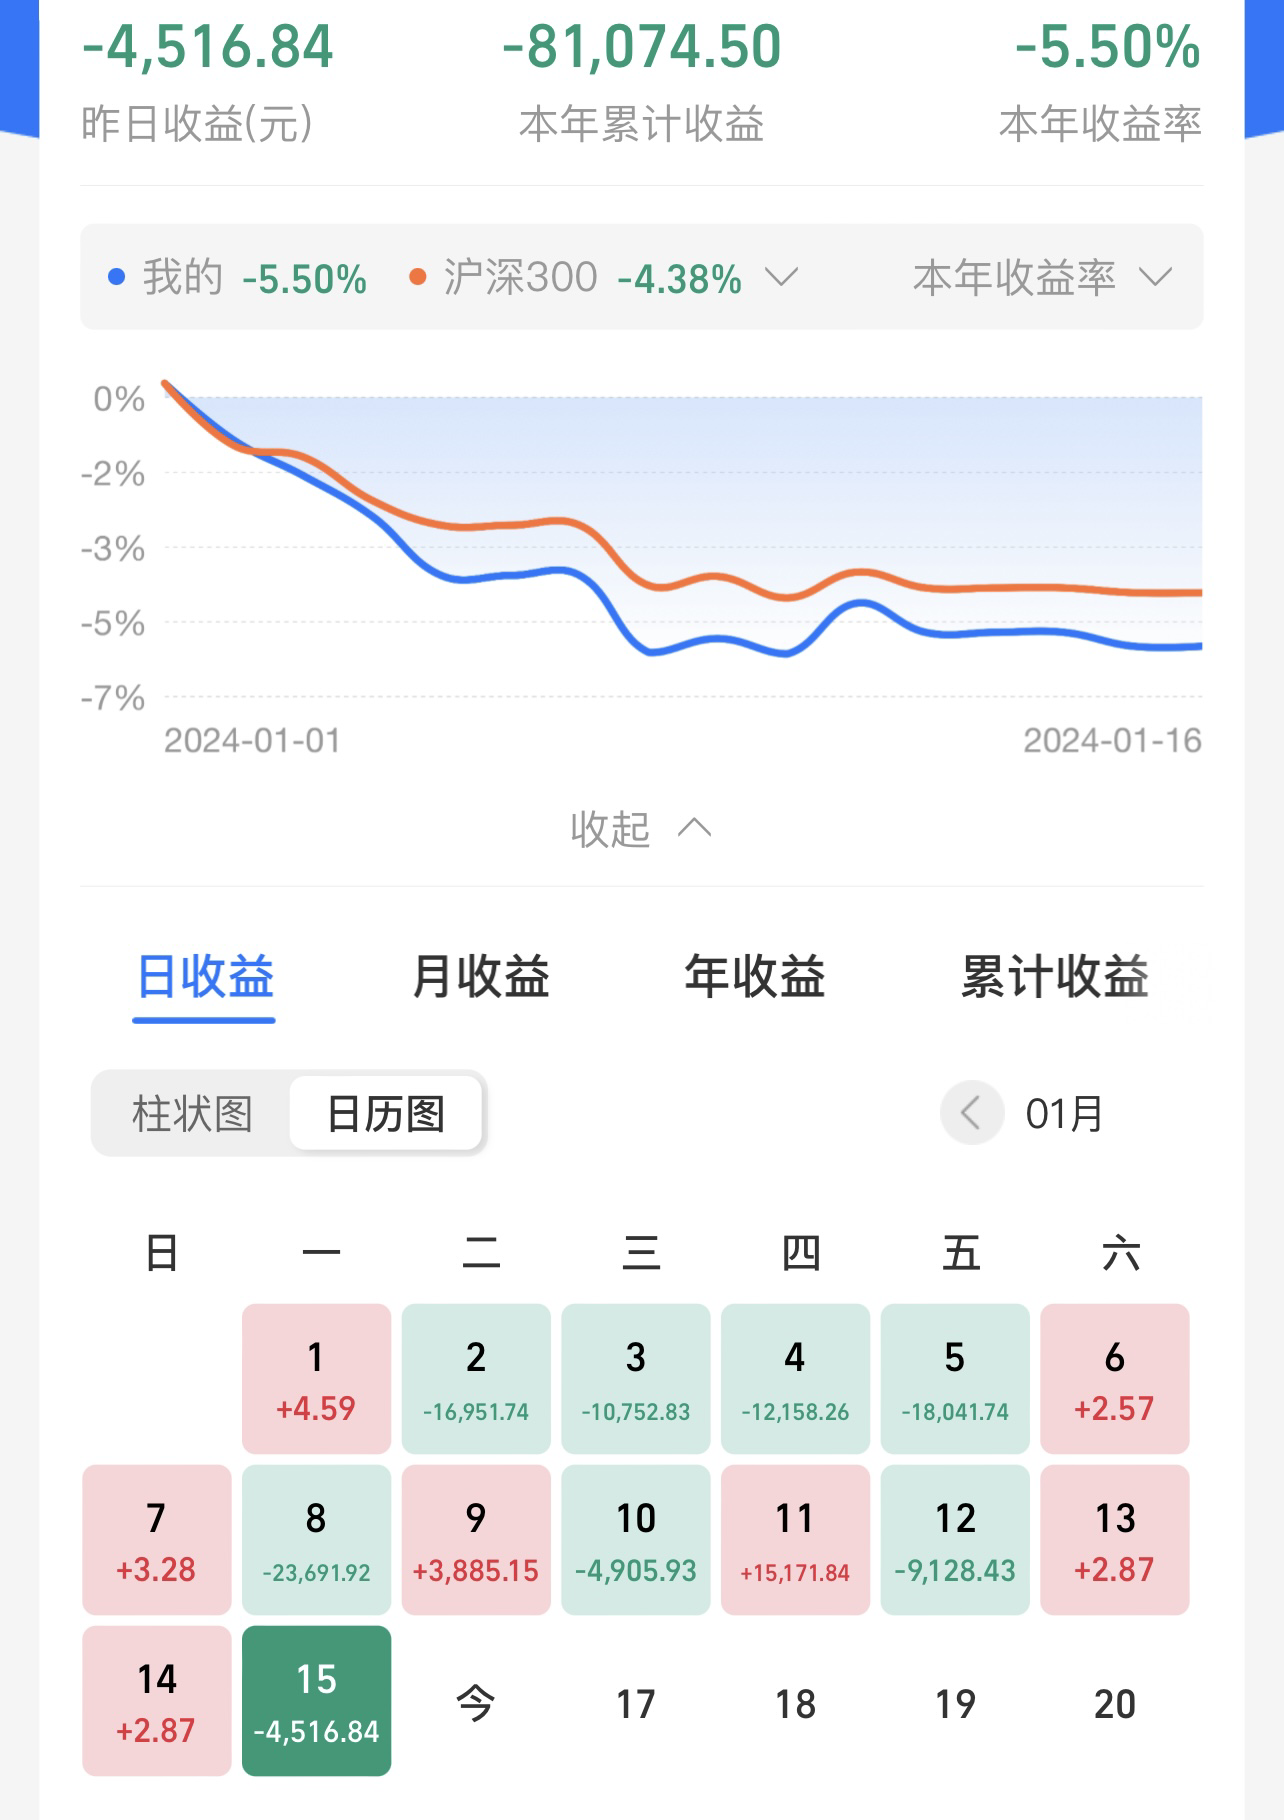Select 日历图 calendar view

(x=386, y=1114)
